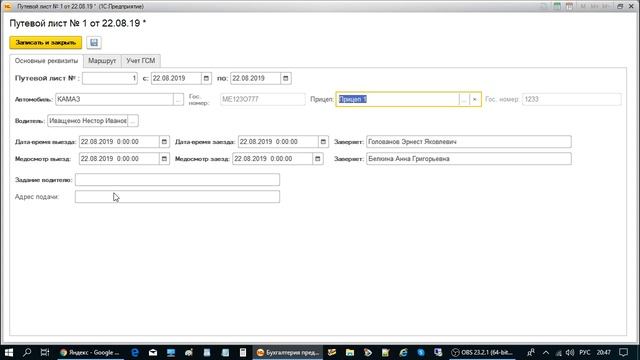Screen dimensions: 640x360
Task: Open the calendar for the 'по' date
Action: [x=286, y=78]
